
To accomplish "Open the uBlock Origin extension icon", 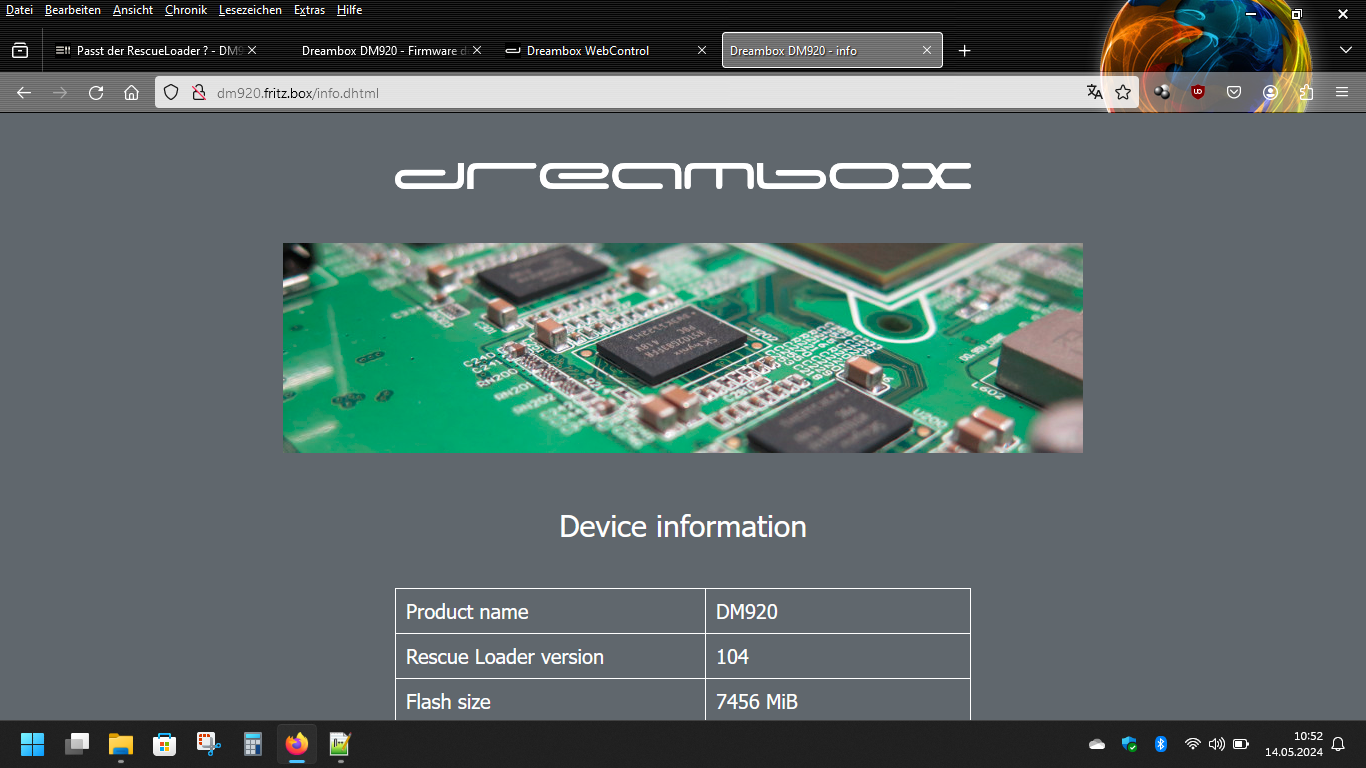I will pos(1198,92).
